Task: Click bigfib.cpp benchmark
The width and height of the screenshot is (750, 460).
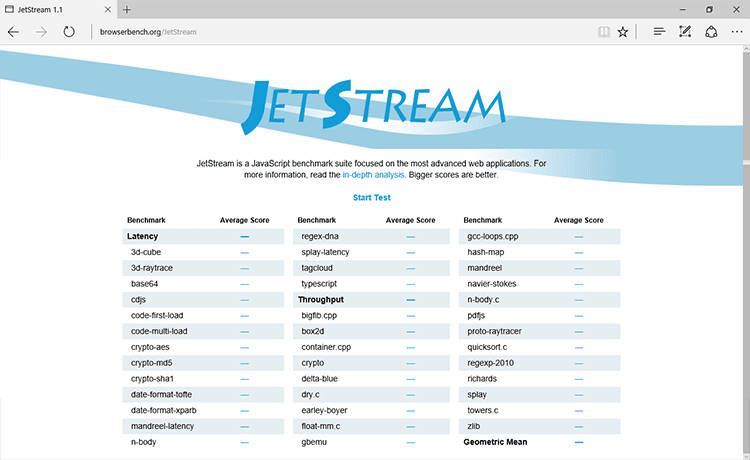Action: click(x=319, y=316)
